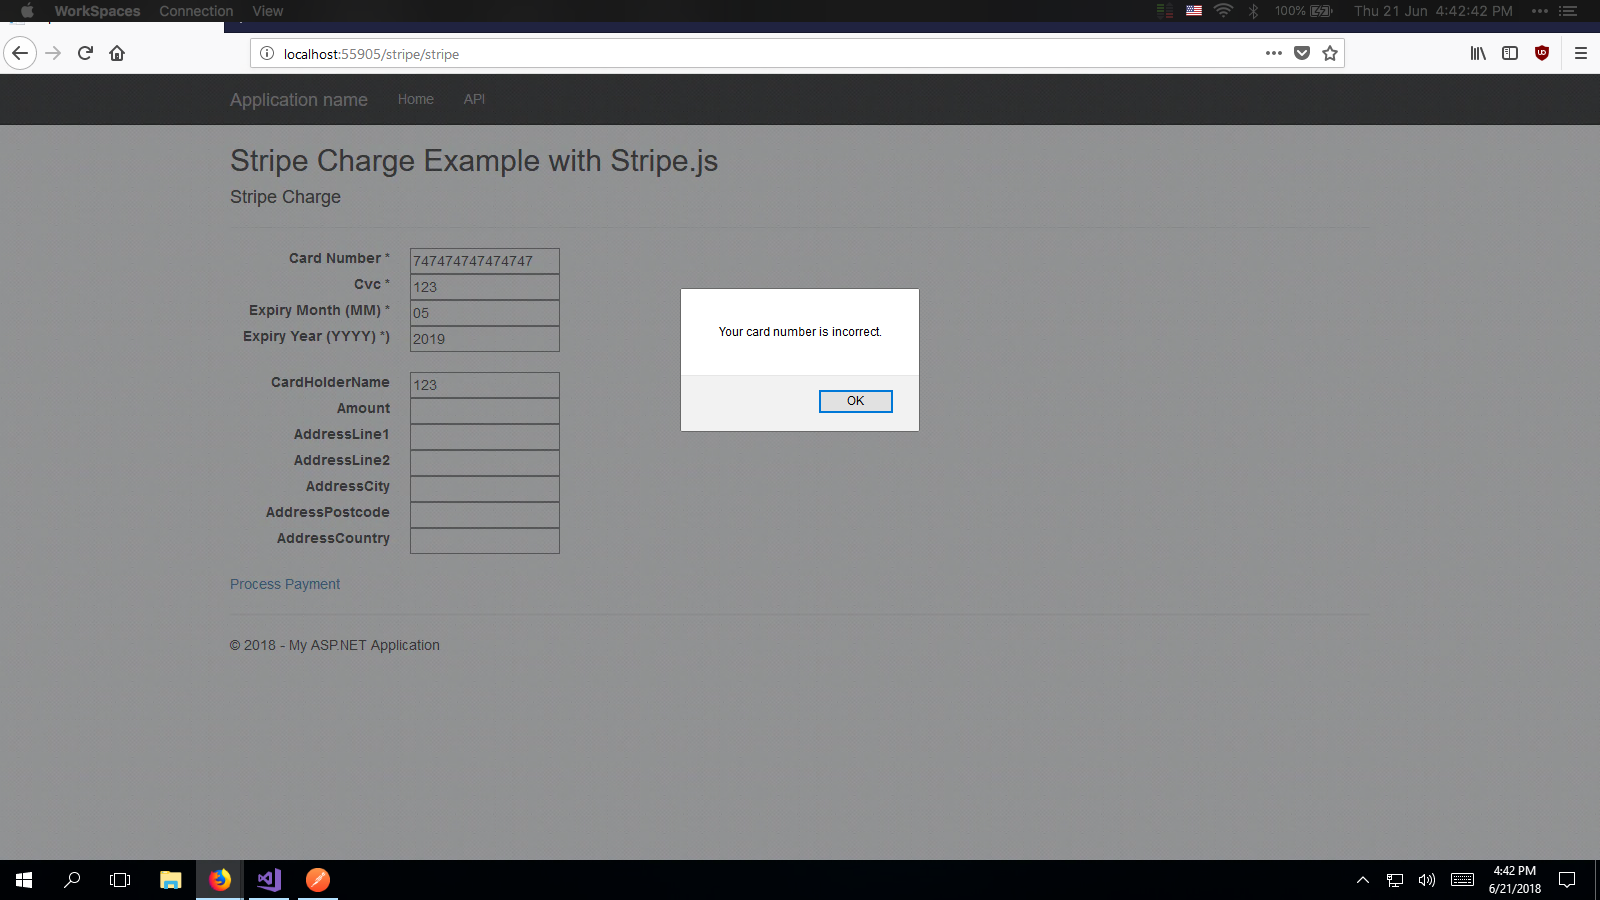Expand hidden system tray icons
This screenshot has width=1600, height=900.
pyautogui.click(x=1362, y=880)
